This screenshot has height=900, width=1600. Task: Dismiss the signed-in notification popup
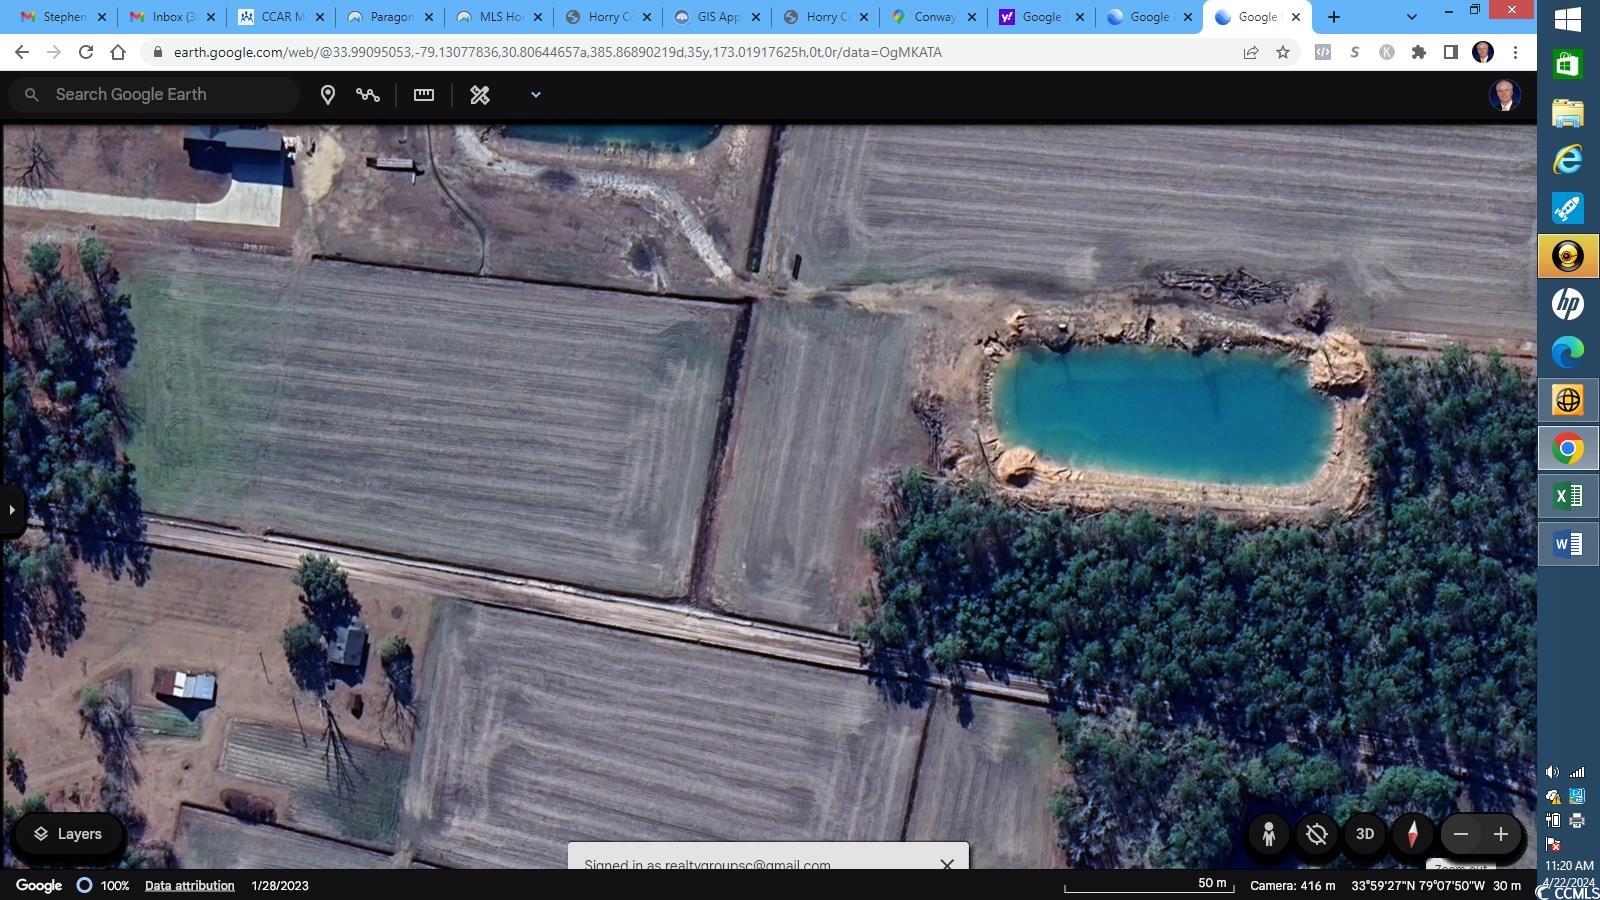click(946, 863)
